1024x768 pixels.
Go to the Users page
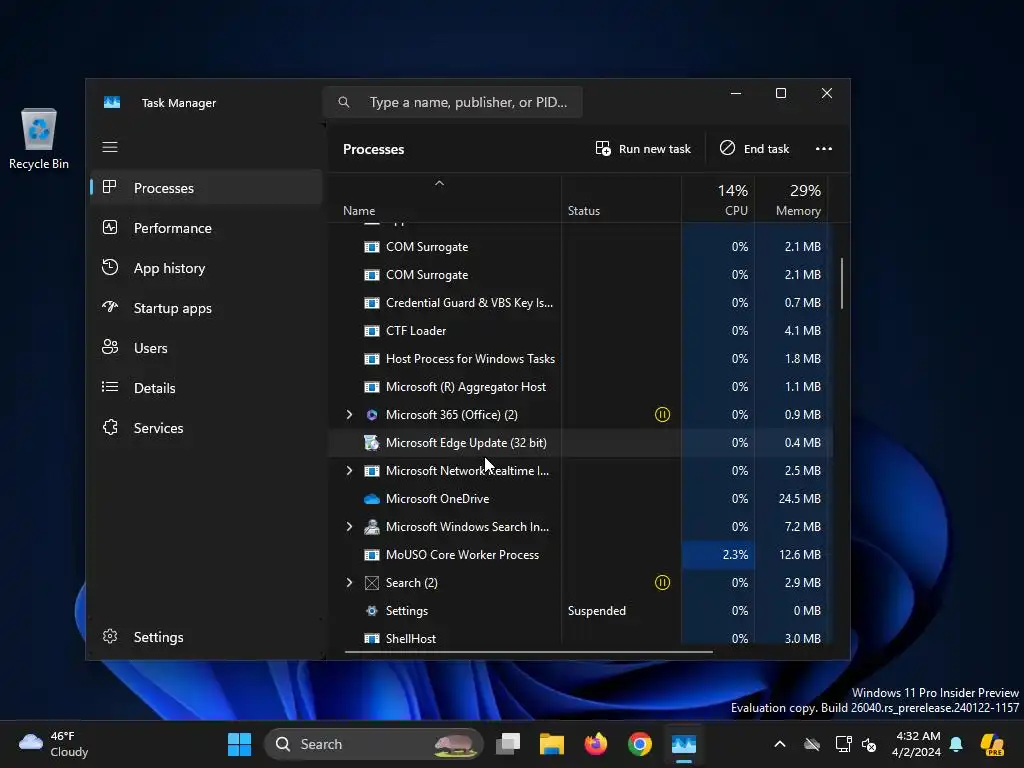pyautogui.click(x=206, y=348)
